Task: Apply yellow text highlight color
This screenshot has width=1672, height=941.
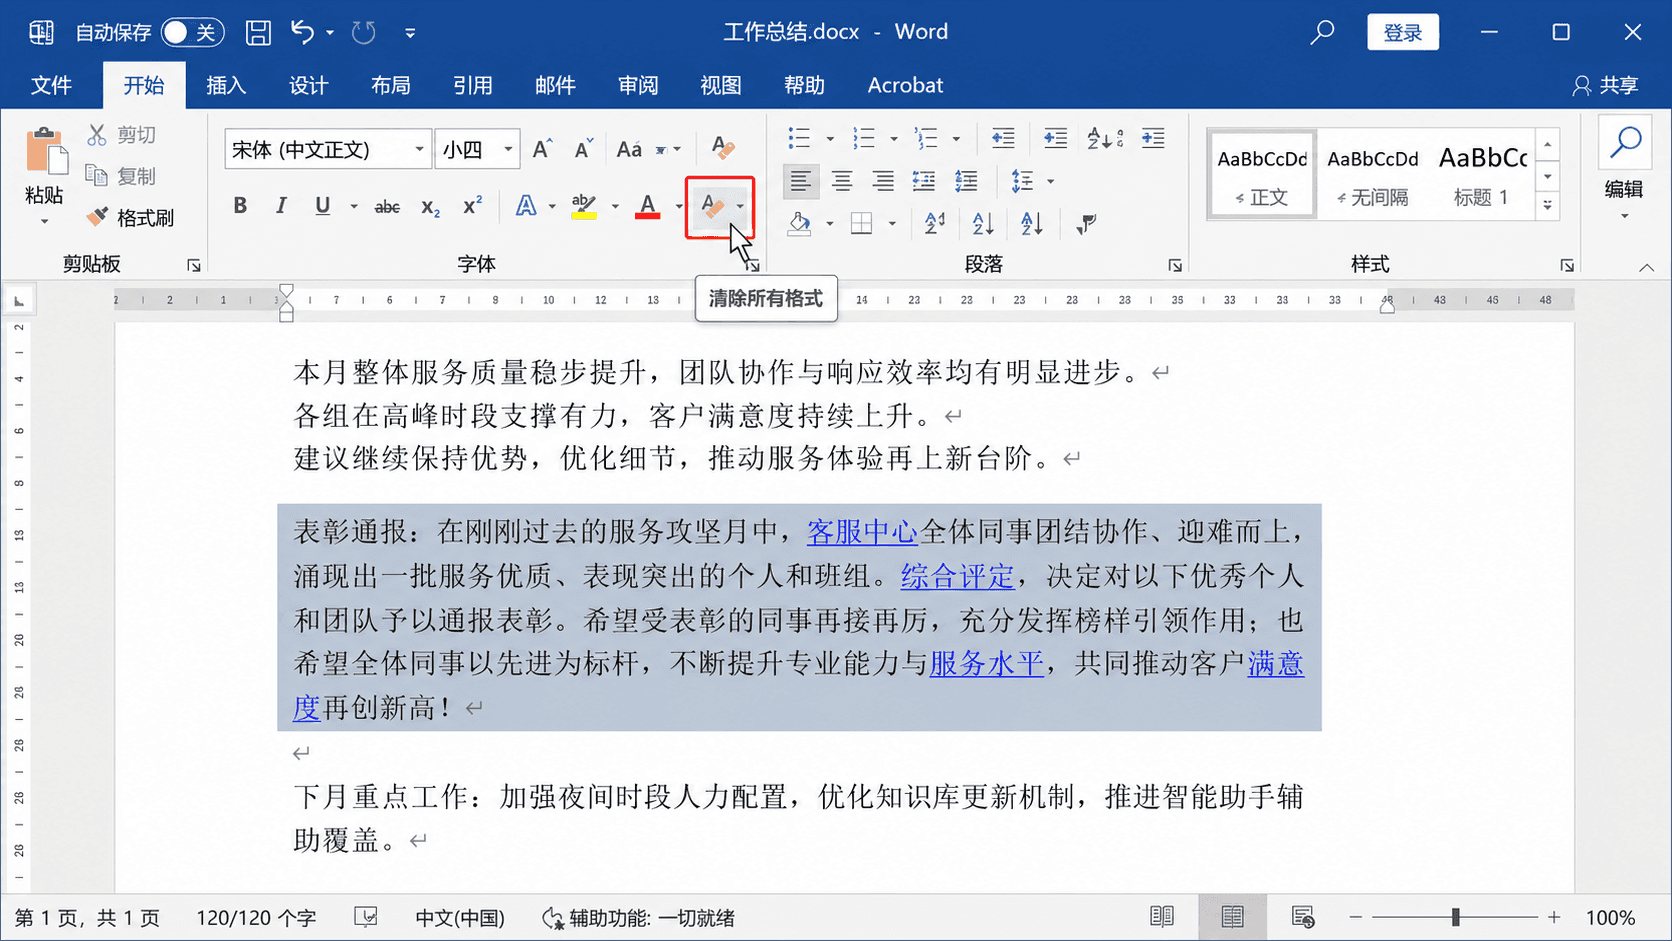Action: [x=584, y=207]
